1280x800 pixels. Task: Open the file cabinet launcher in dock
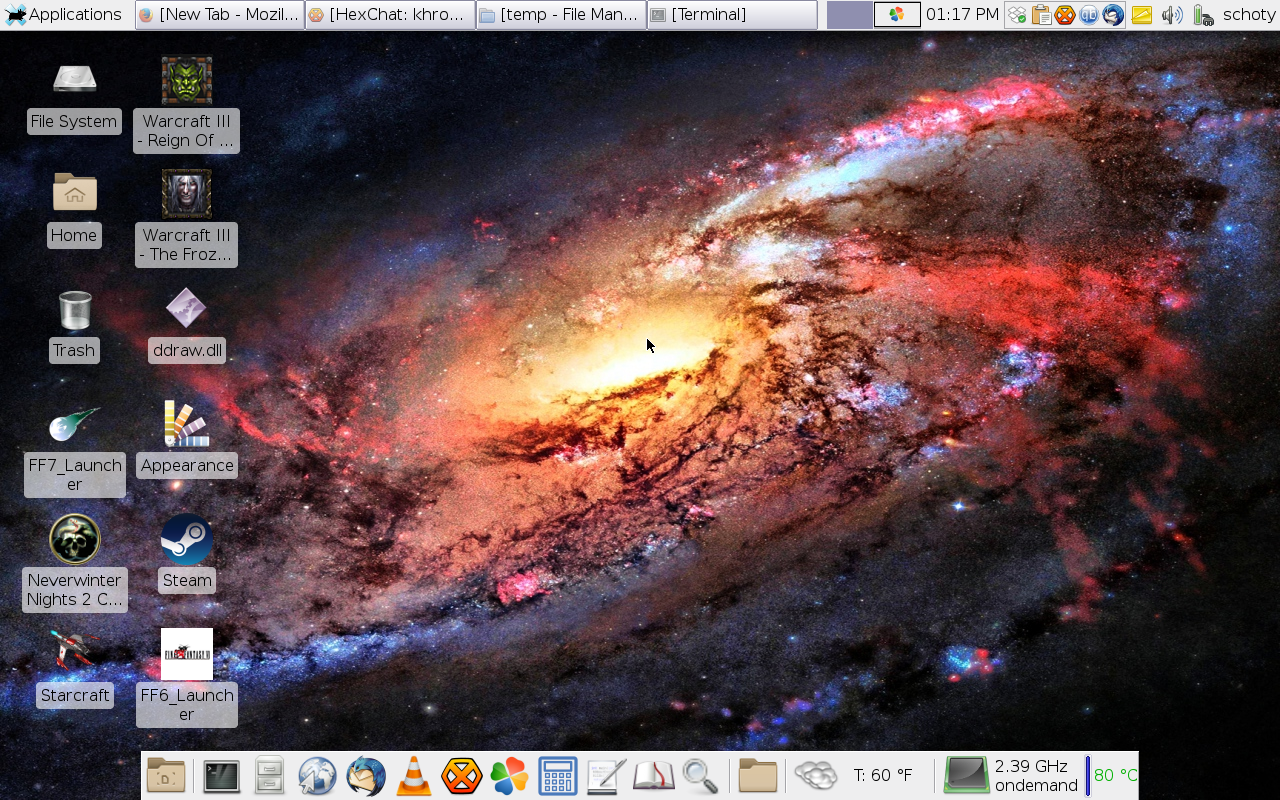[269, 776]
